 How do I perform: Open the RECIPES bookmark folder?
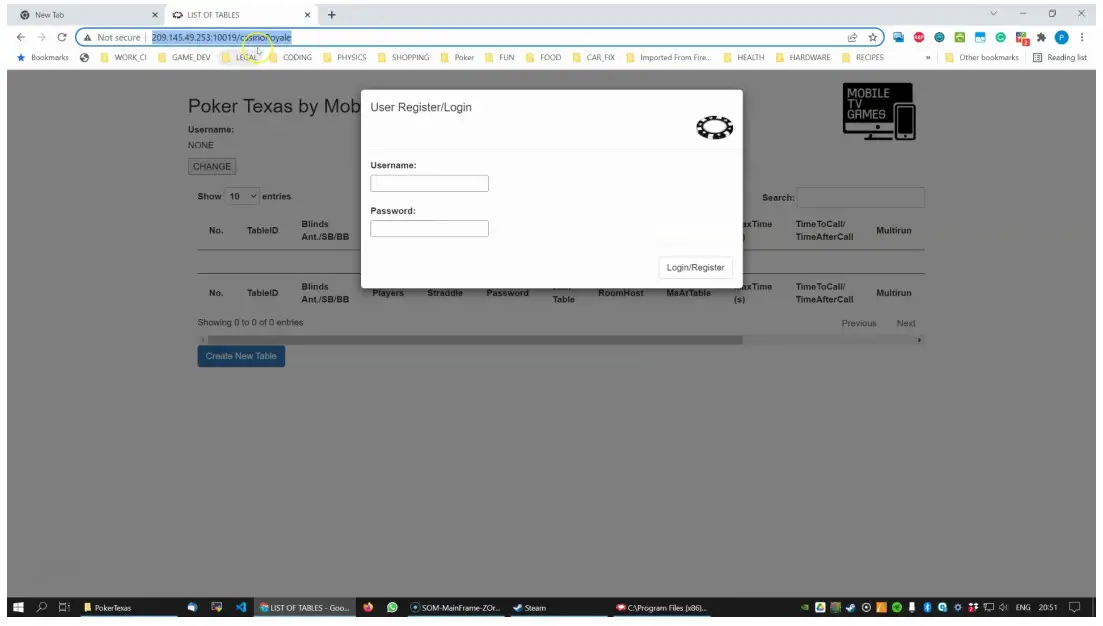pos(862,58)
